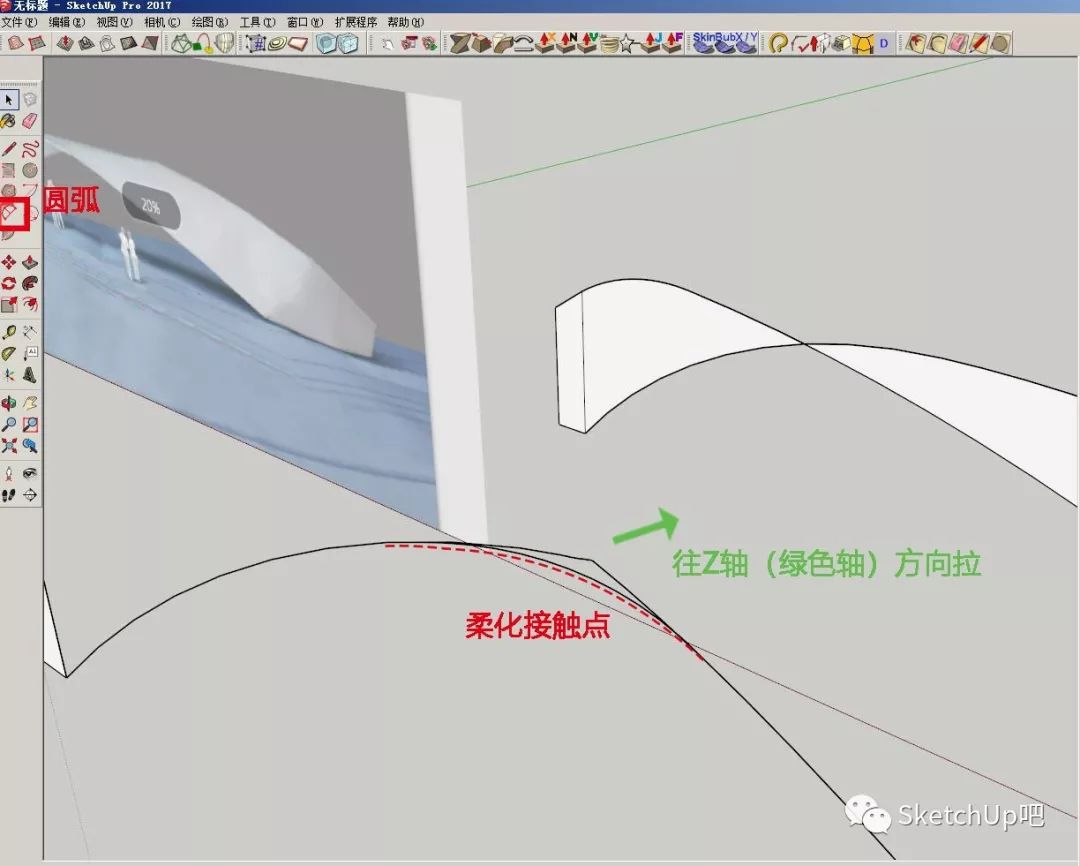Select the Push/Pull tool
Image resolution: width=1080 pixels, height=866 pixels.
tap(30, 262)
